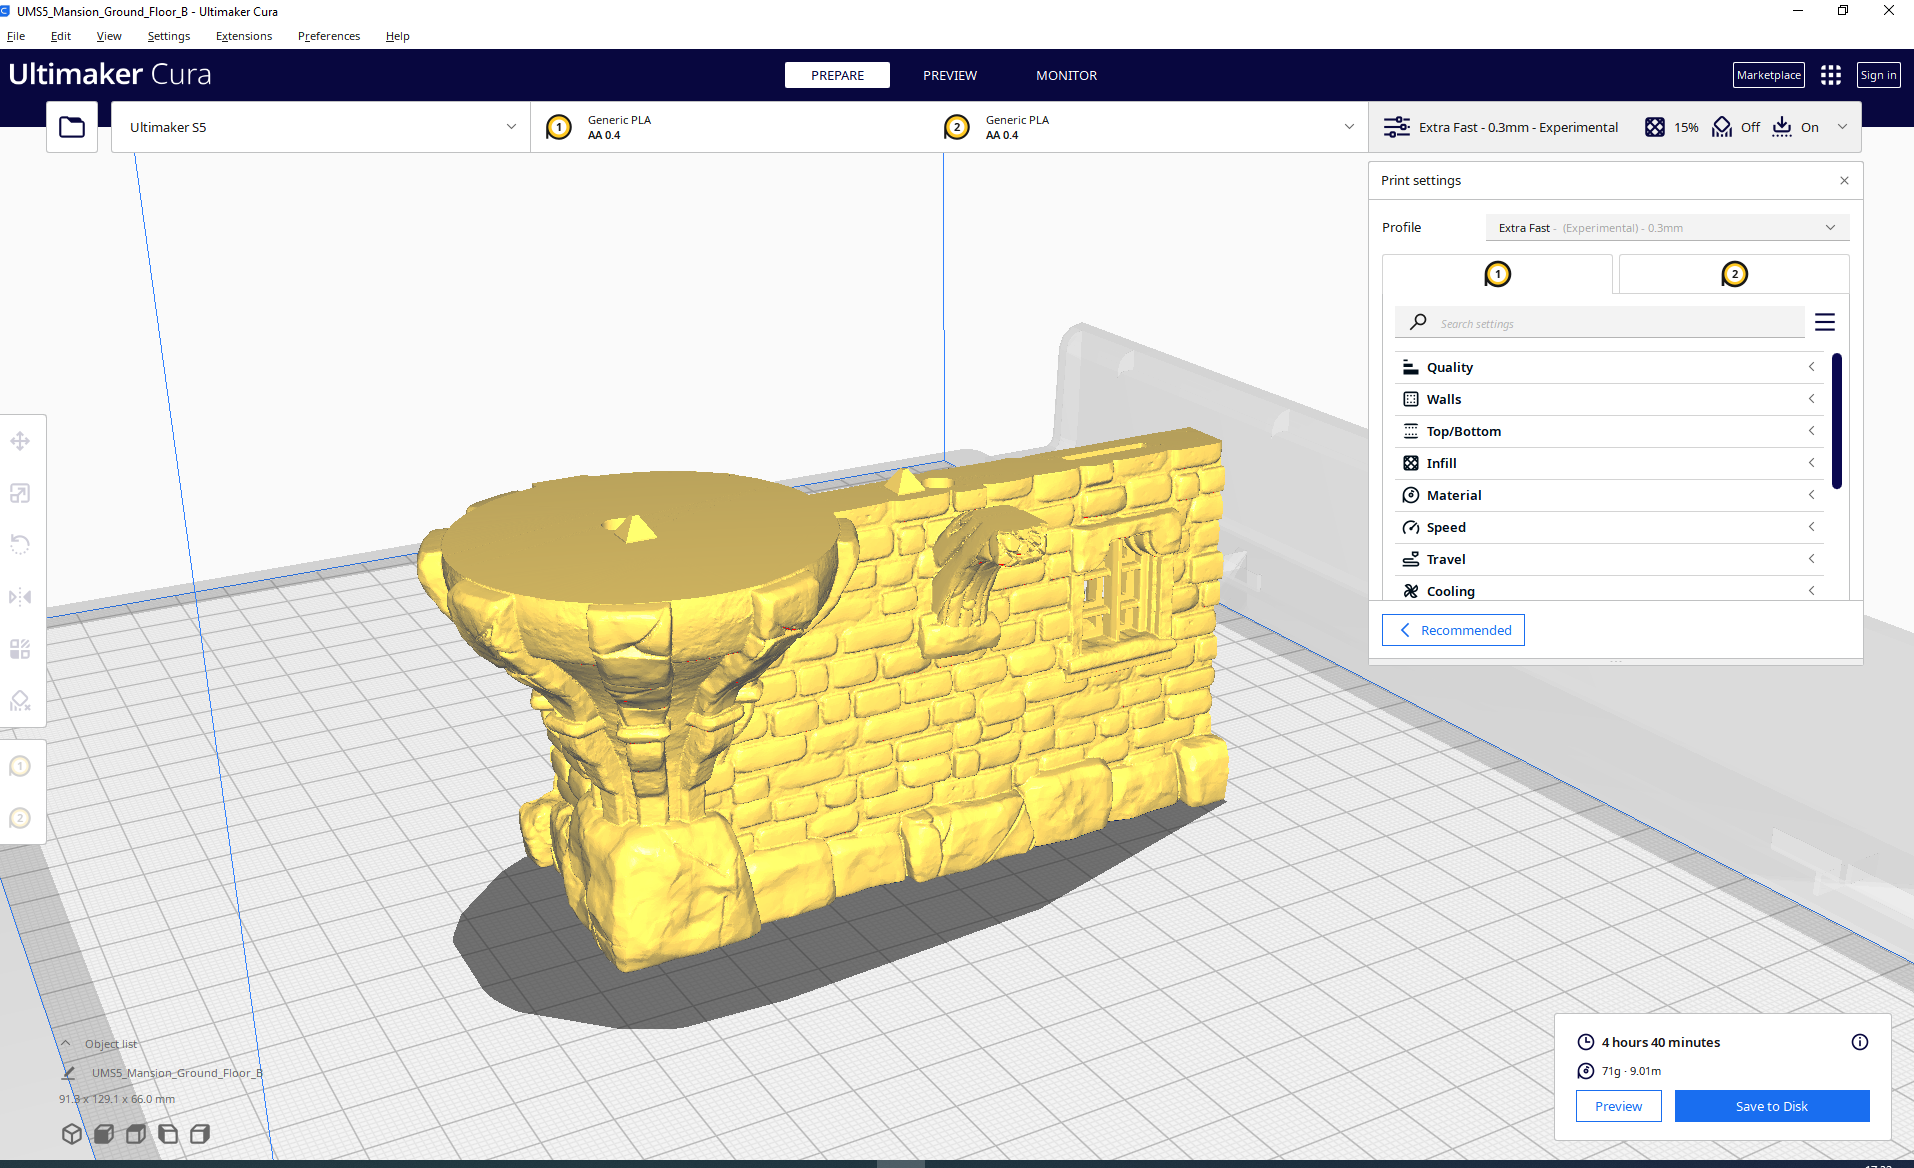Switch to the PREVIEW tab

949,75
